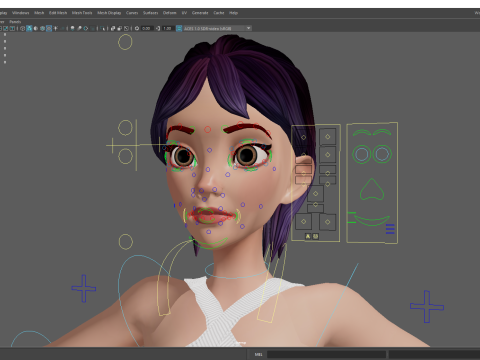The image size is (480, 360).
Task: Click the exposure field showing 0.00
Action: coord(147,28)
